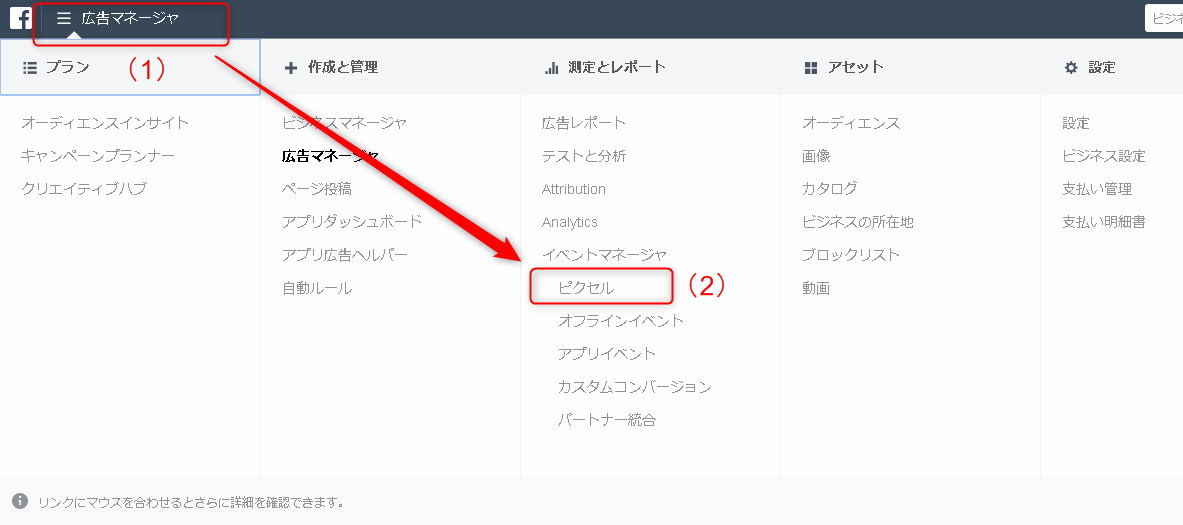Open イベントマネージャ

click(x=604, y=255)
